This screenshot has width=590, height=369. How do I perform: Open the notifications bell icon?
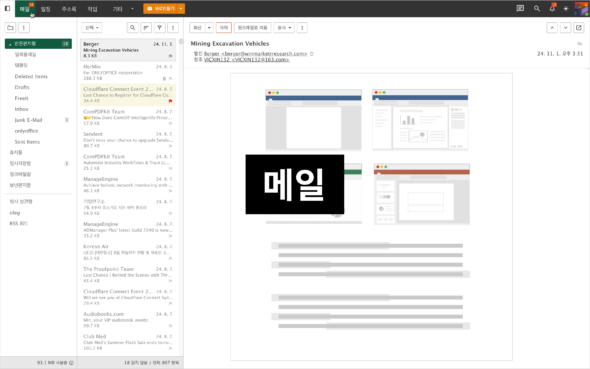[x=552, y=8]
